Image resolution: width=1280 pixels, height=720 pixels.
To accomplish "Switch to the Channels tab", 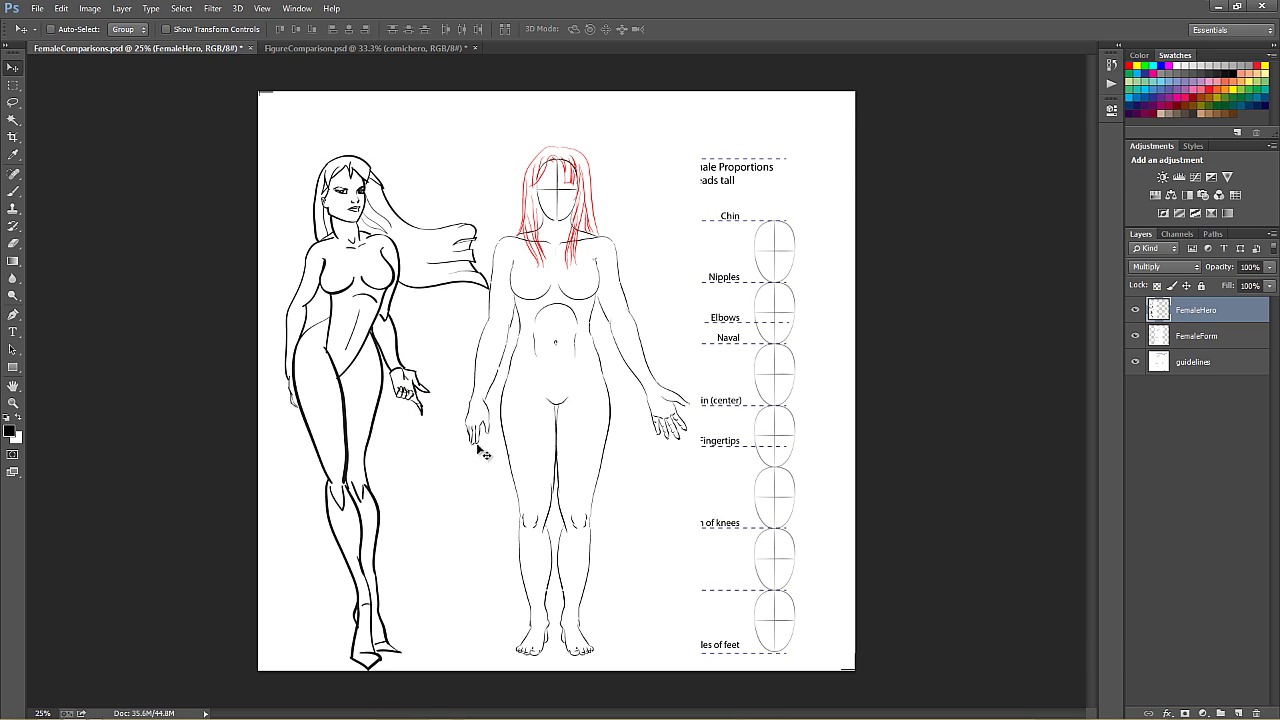I will (1176, 234).
